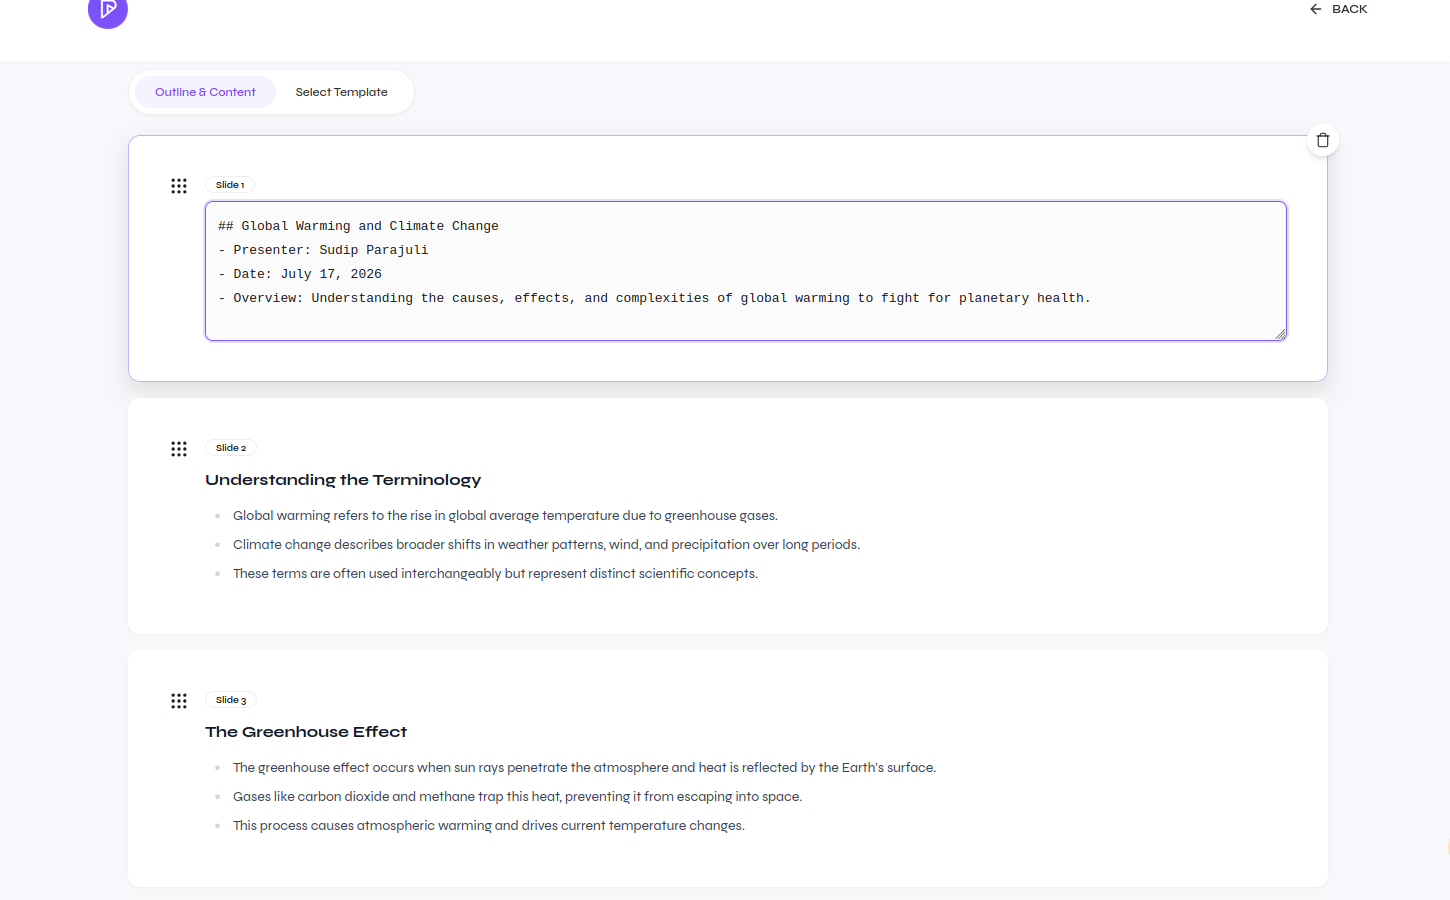Click the 'Overview: Understanding the causes' line
Screen dimensions: 1450x900
tap(654, 298)
